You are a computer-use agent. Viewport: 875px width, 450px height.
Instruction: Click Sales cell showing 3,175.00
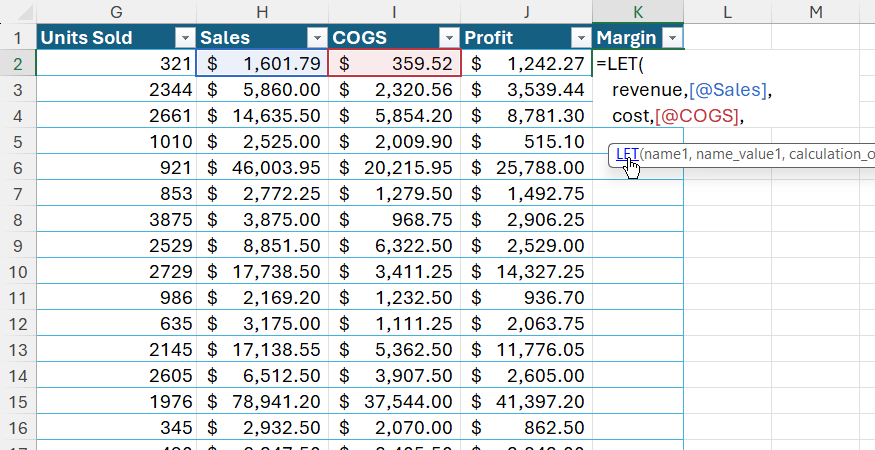[x=262, y=324]
